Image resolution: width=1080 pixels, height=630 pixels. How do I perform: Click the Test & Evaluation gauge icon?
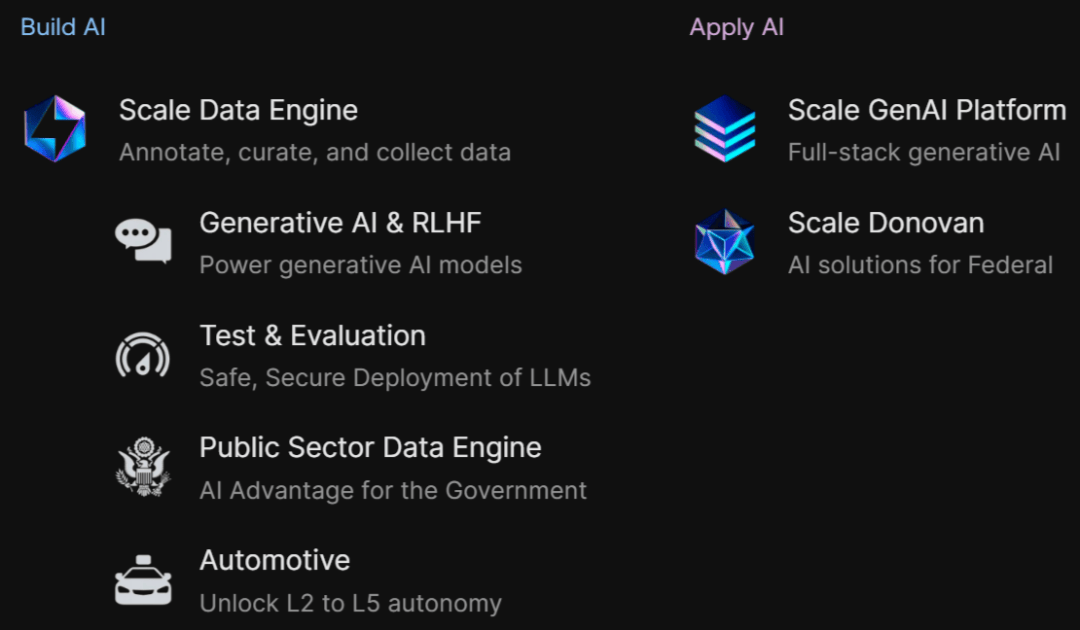click(x=143, y=354)
